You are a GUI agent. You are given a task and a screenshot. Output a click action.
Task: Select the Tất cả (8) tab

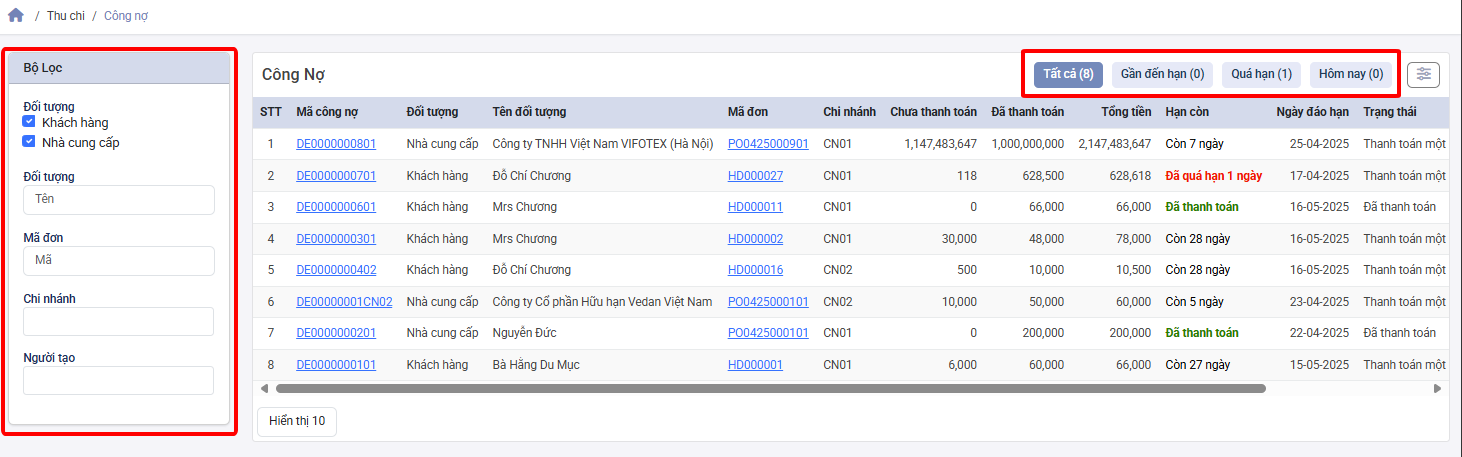[x=1068, y=74]
